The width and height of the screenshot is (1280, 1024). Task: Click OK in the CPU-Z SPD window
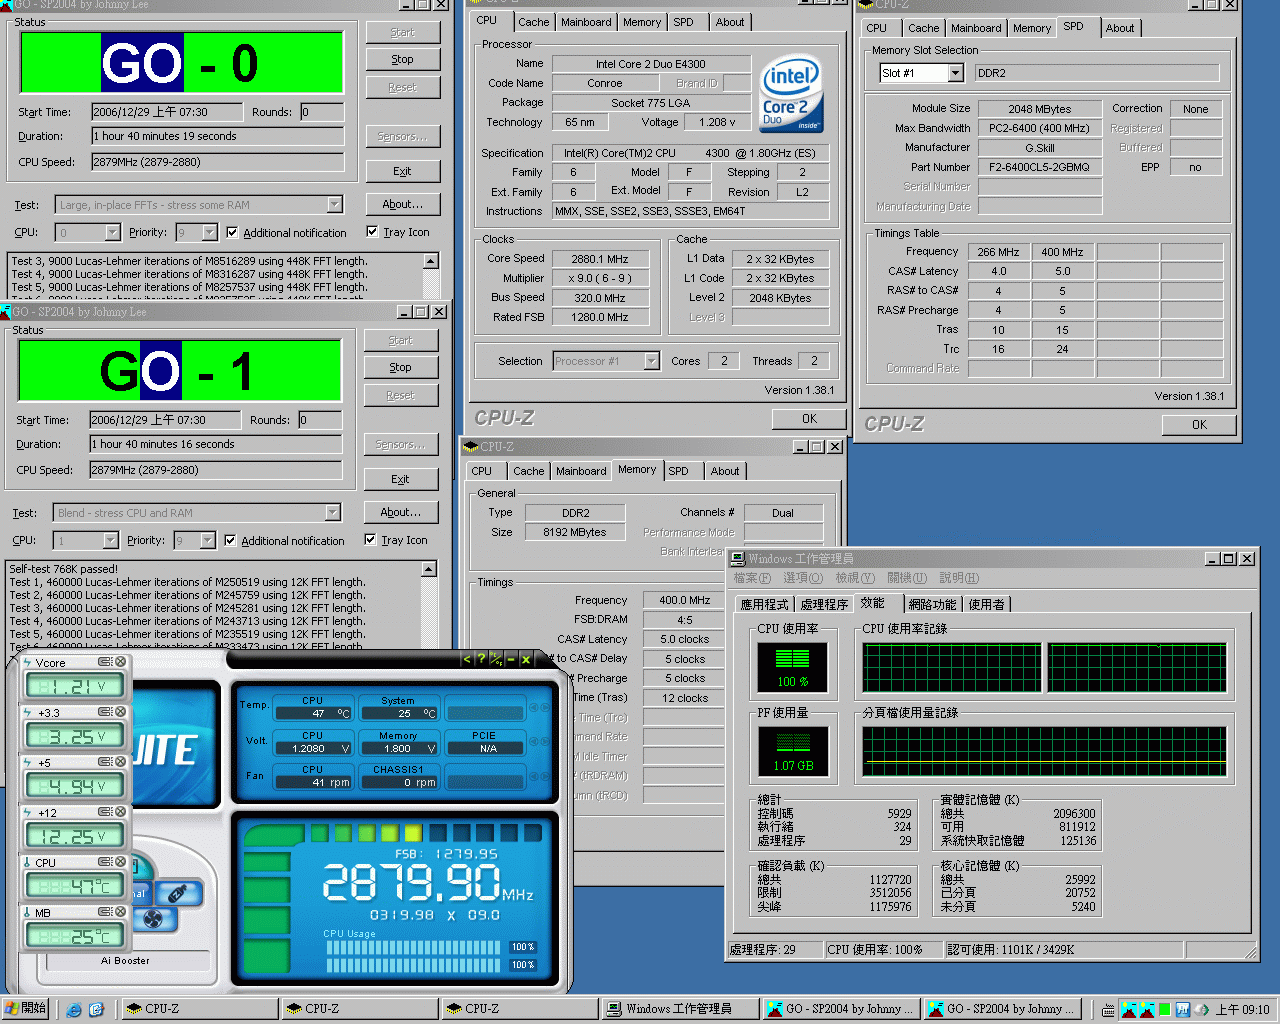1199,425
